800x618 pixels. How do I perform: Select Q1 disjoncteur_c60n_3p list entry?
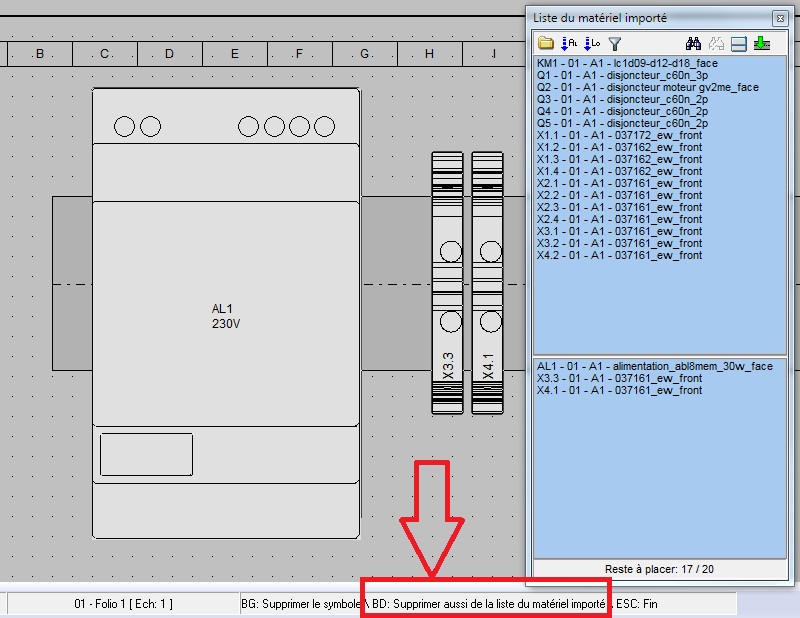[x=626, y=75]
